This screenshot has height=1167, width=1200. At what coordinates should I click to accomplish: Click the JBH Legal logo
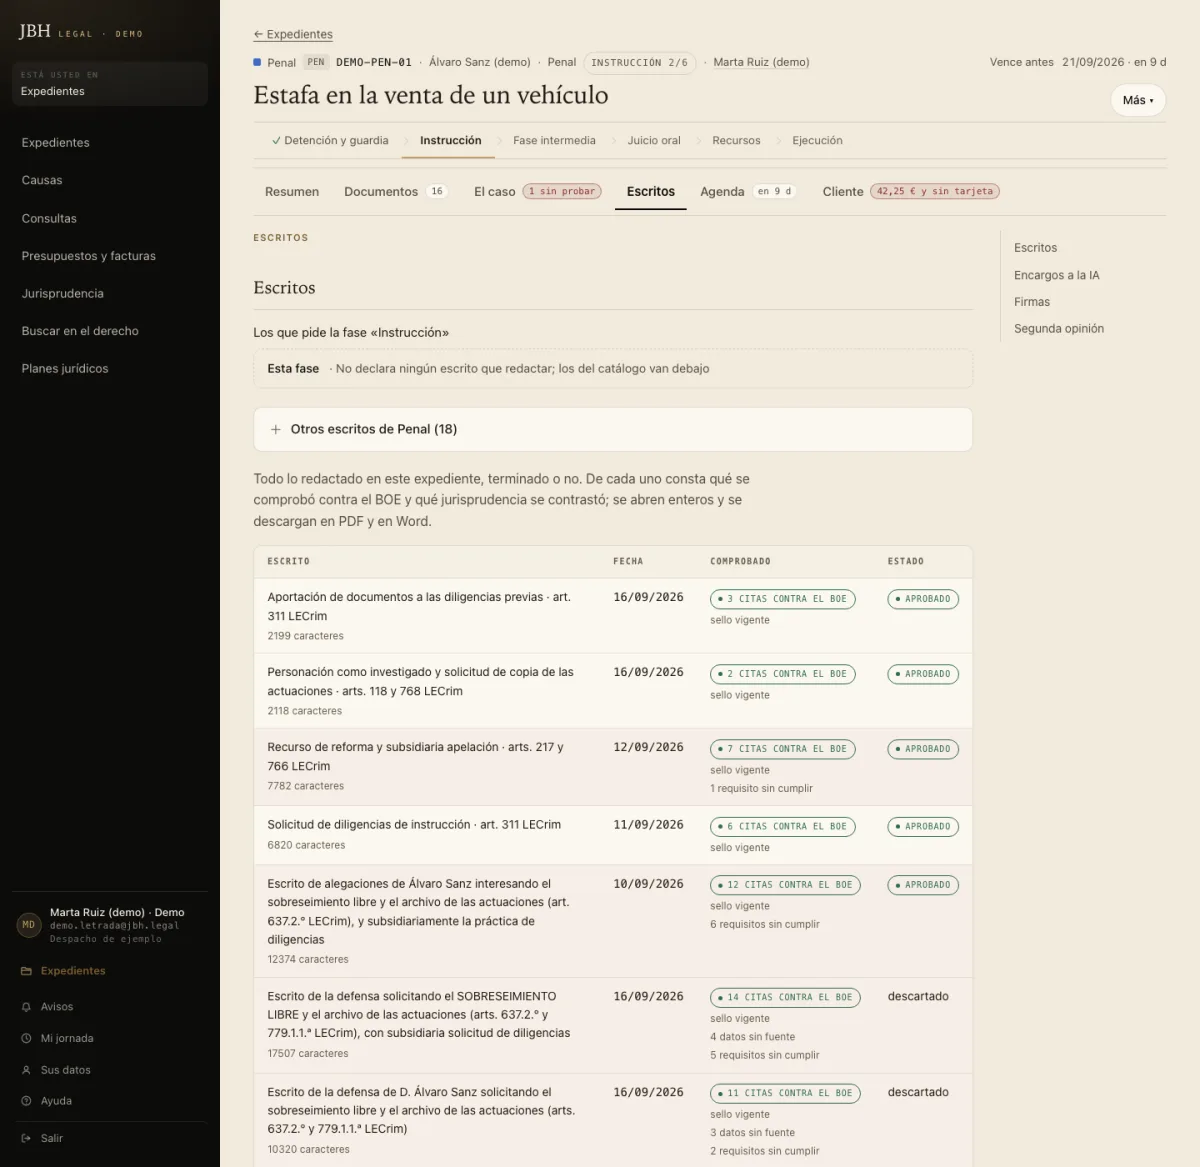[81, 32]
